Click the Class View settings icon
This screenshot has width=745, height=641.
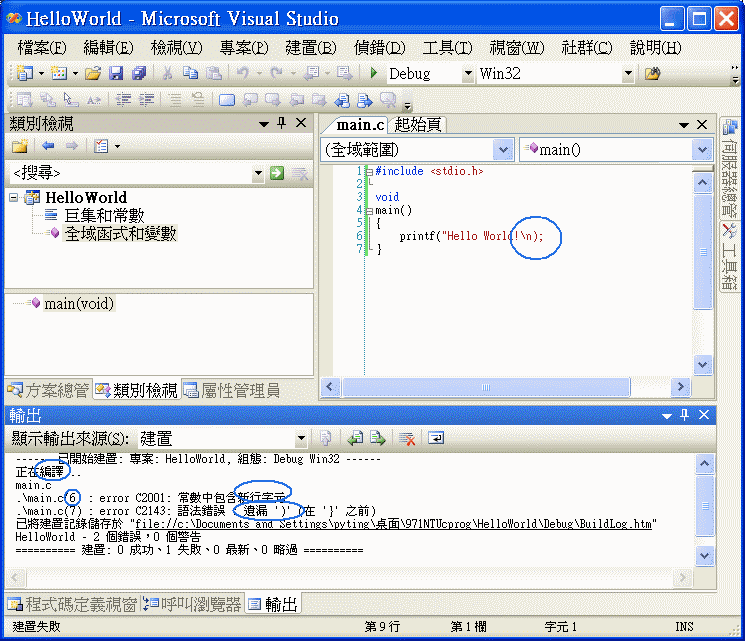pos(101,146)
